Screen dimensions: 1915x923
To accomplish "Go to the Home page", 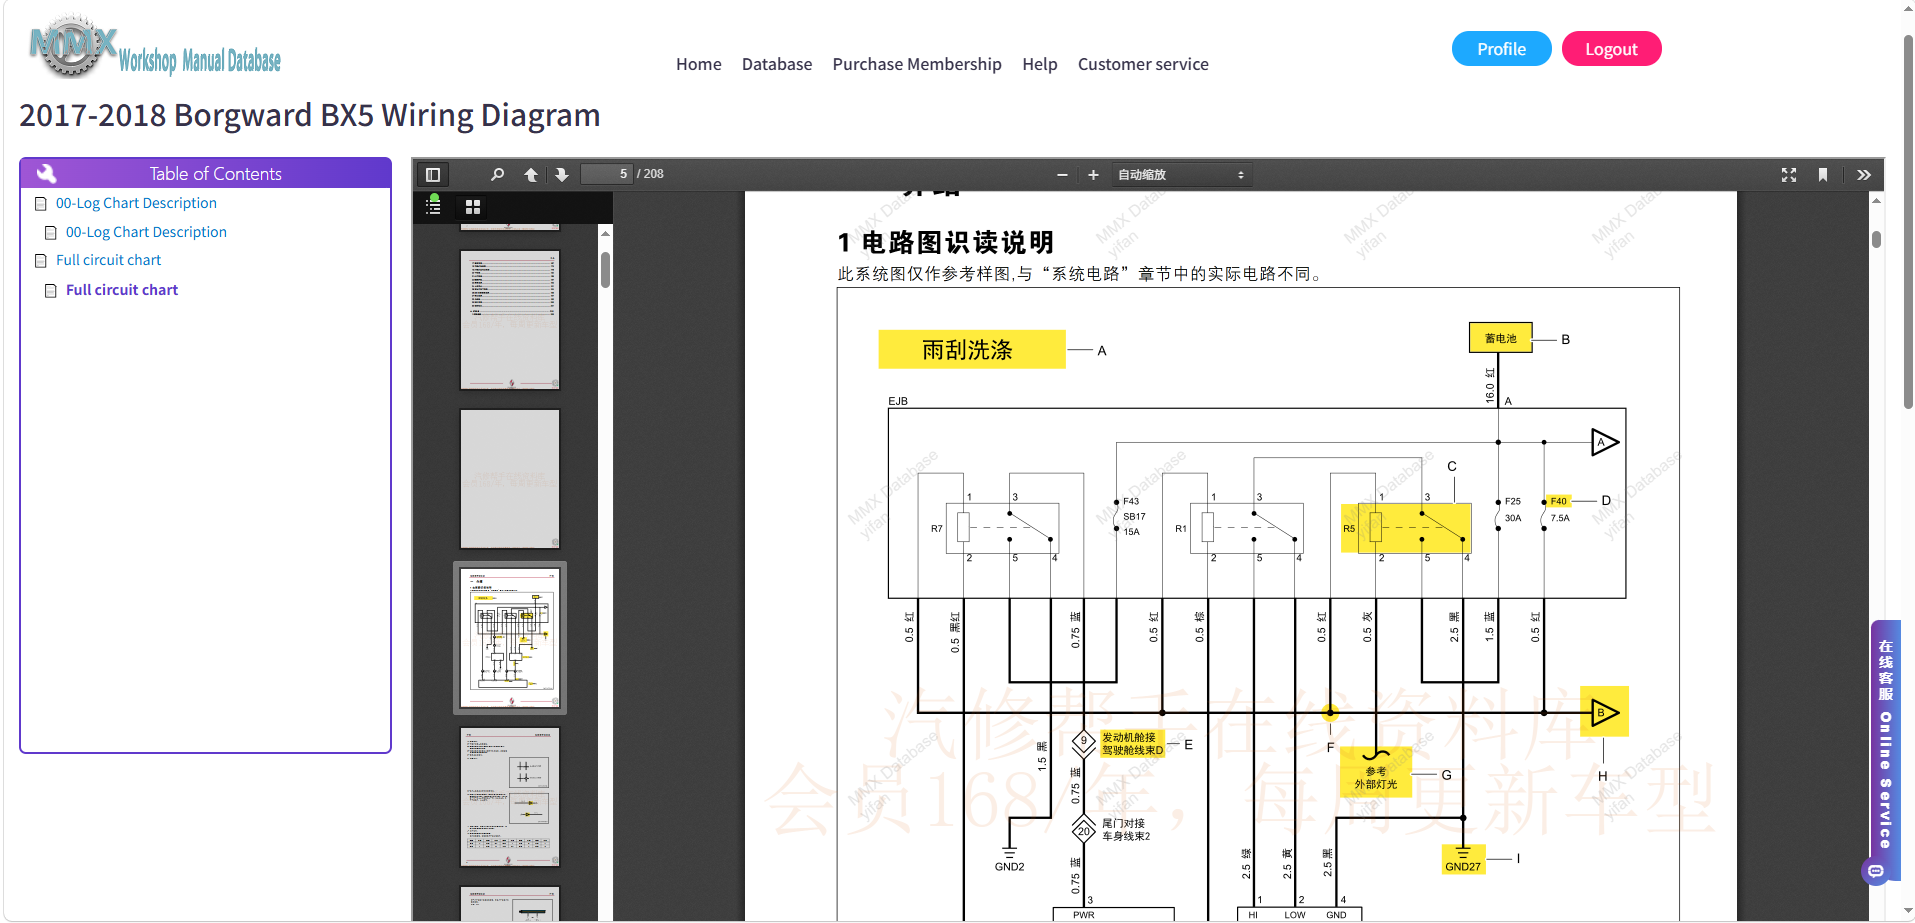I will [x=699, y=64].
